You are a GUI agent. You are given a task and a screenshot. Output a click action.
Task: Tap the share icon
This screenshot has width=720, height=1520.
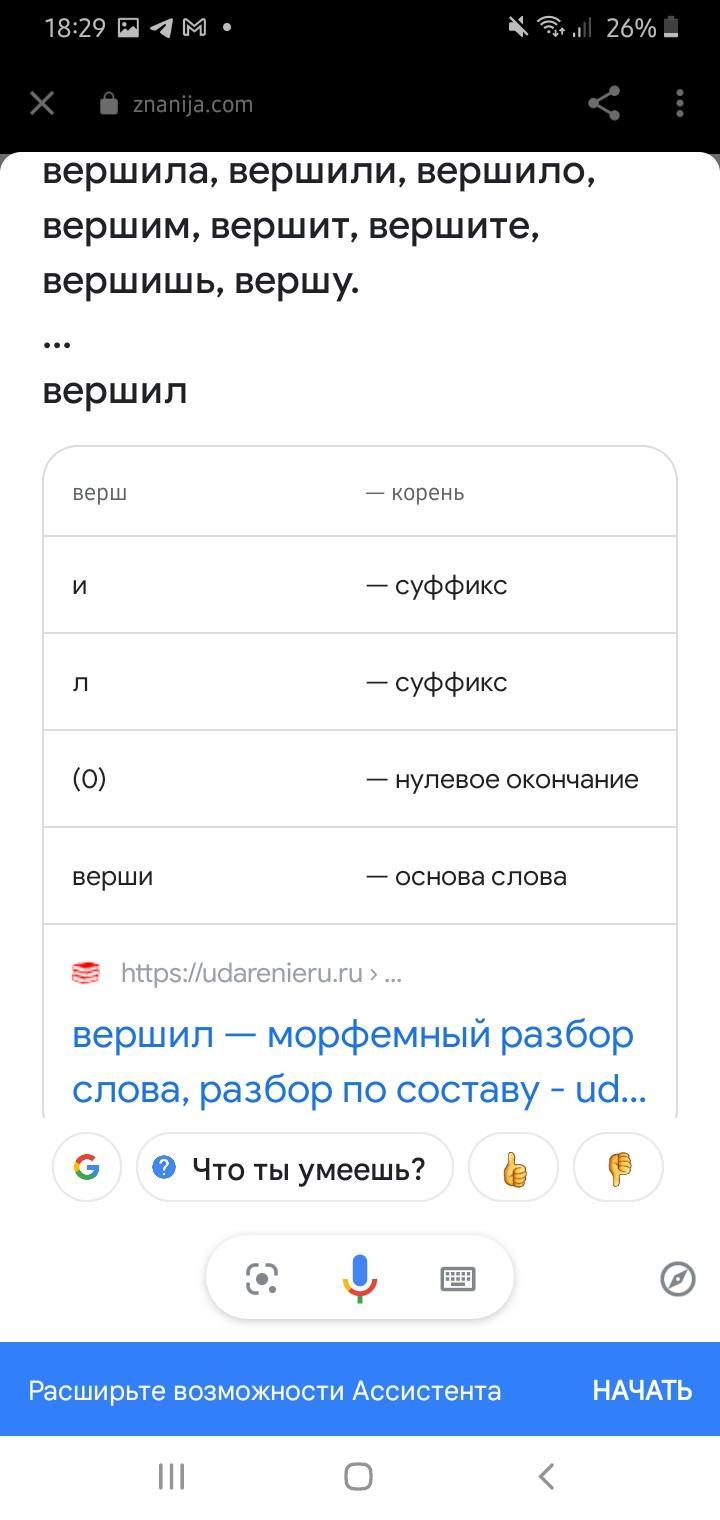click(603, 103)
